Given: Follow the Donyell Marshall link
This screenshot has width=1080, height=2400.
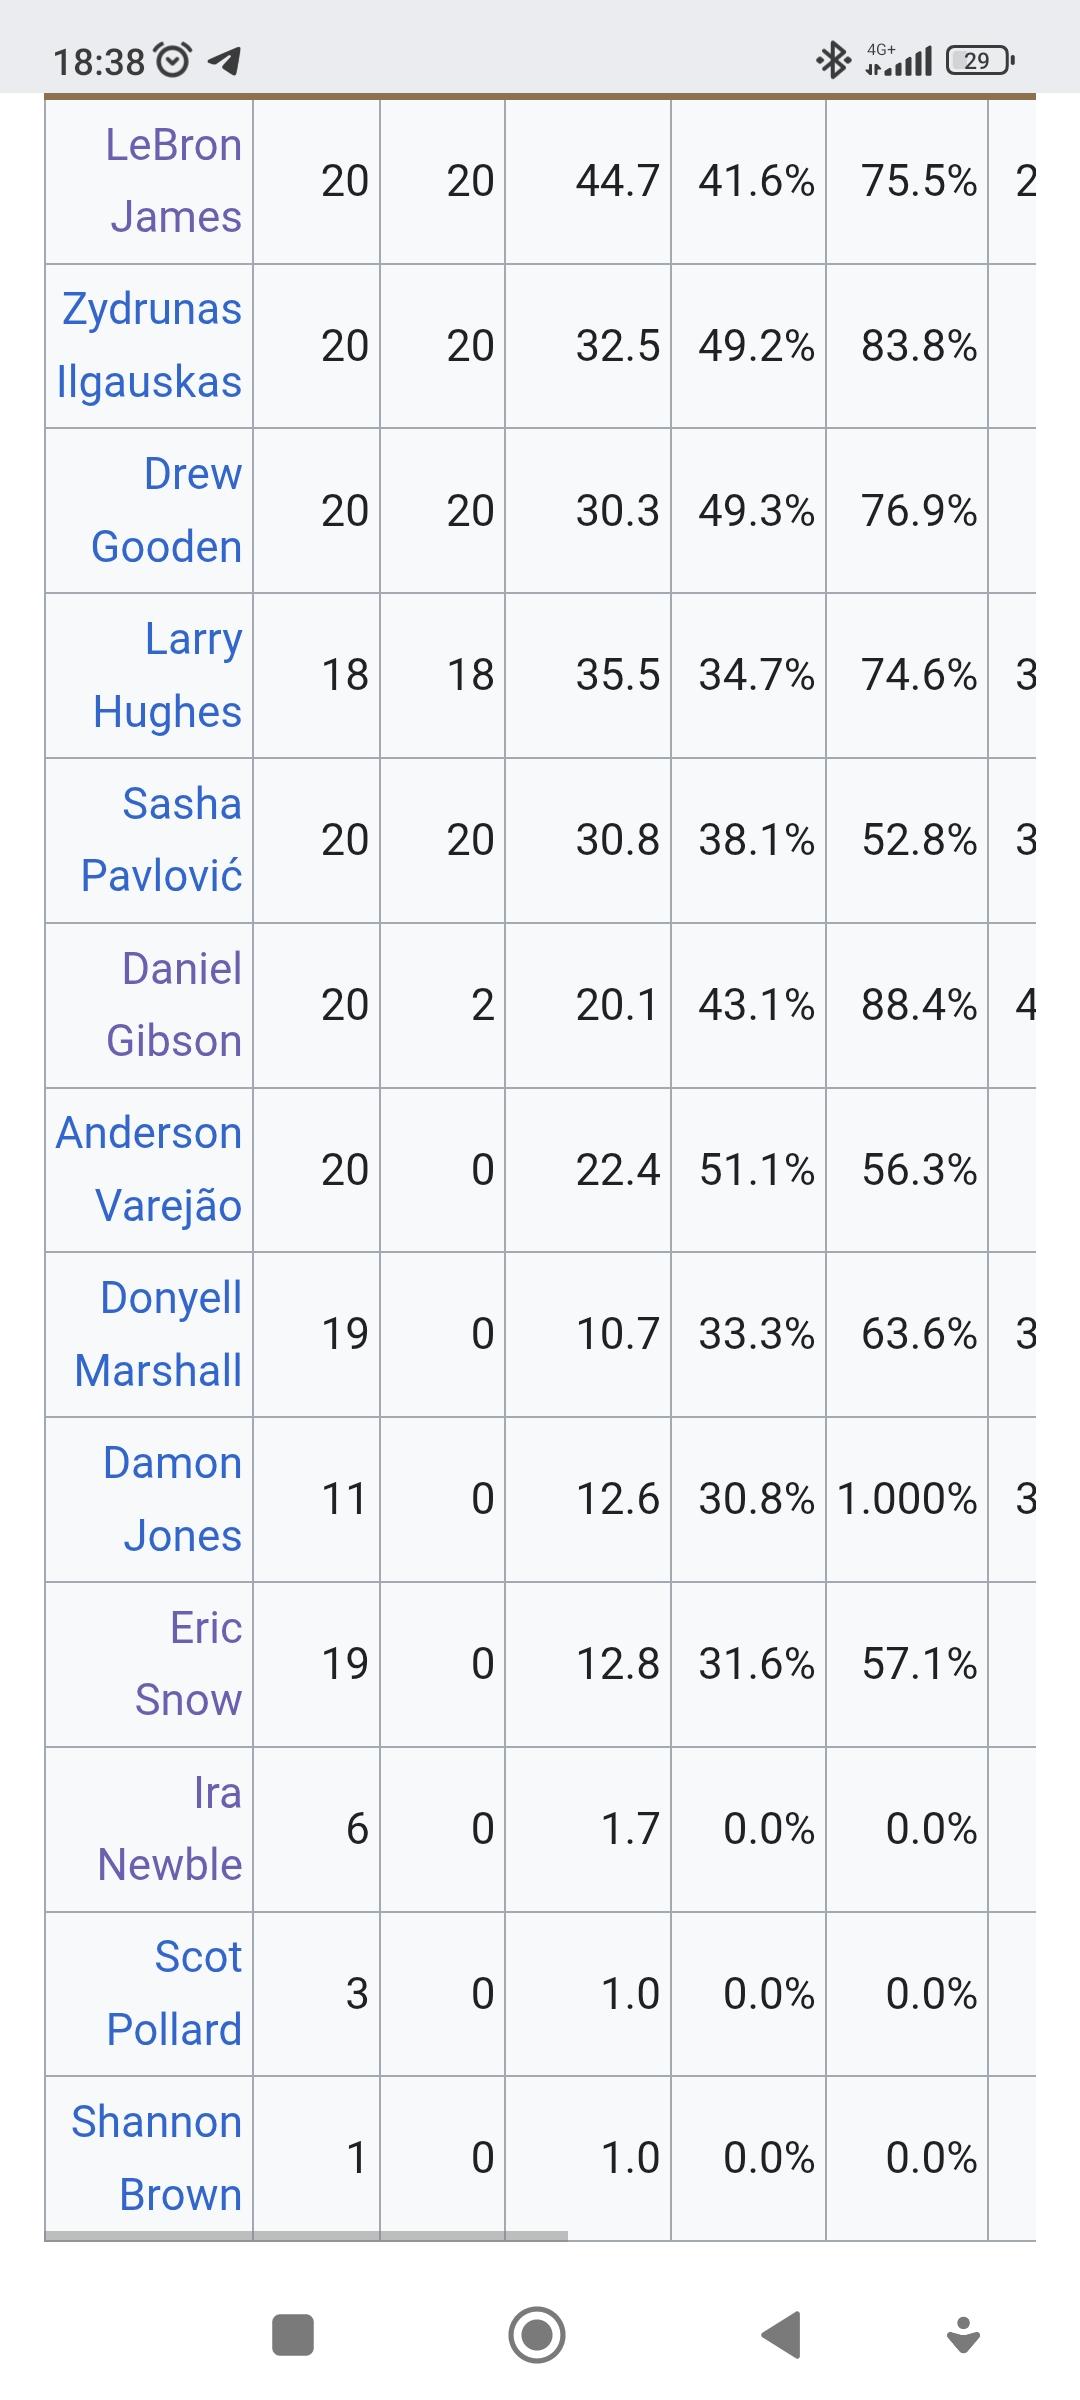Looking at the screenshot, I should point(158,1334).
